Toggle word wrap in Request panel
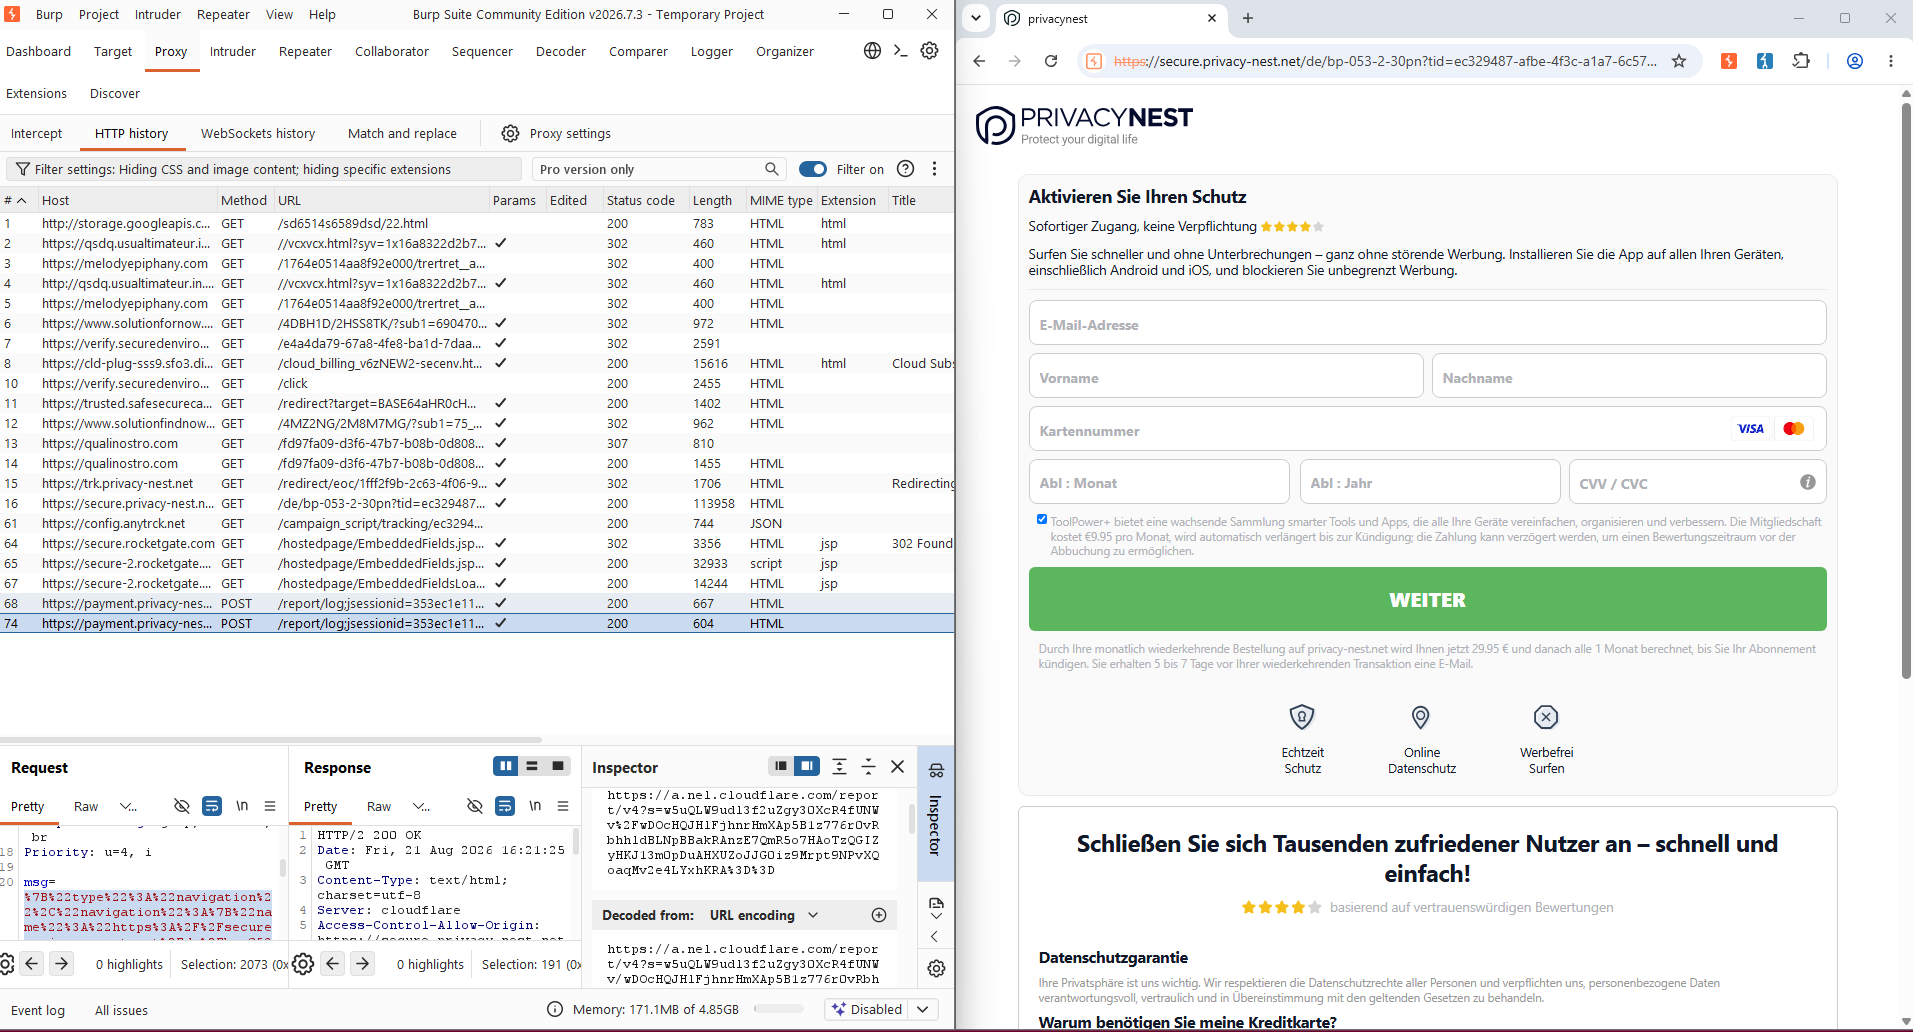This screenshot has height=1032, width=1913. [x=212, y=806]
